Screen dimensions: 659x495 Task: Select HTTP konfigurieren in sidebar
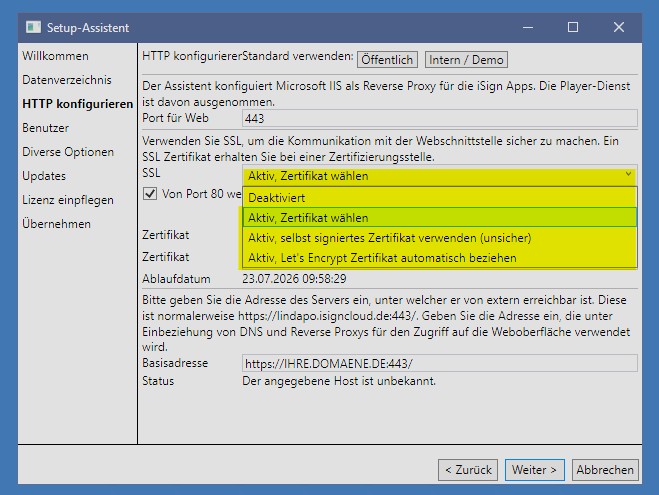pos(78,104)
